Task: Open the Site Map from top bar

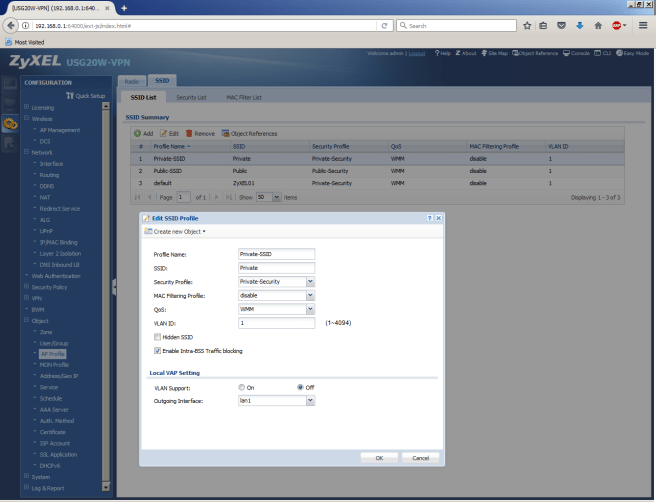Action: coord(494,52)
